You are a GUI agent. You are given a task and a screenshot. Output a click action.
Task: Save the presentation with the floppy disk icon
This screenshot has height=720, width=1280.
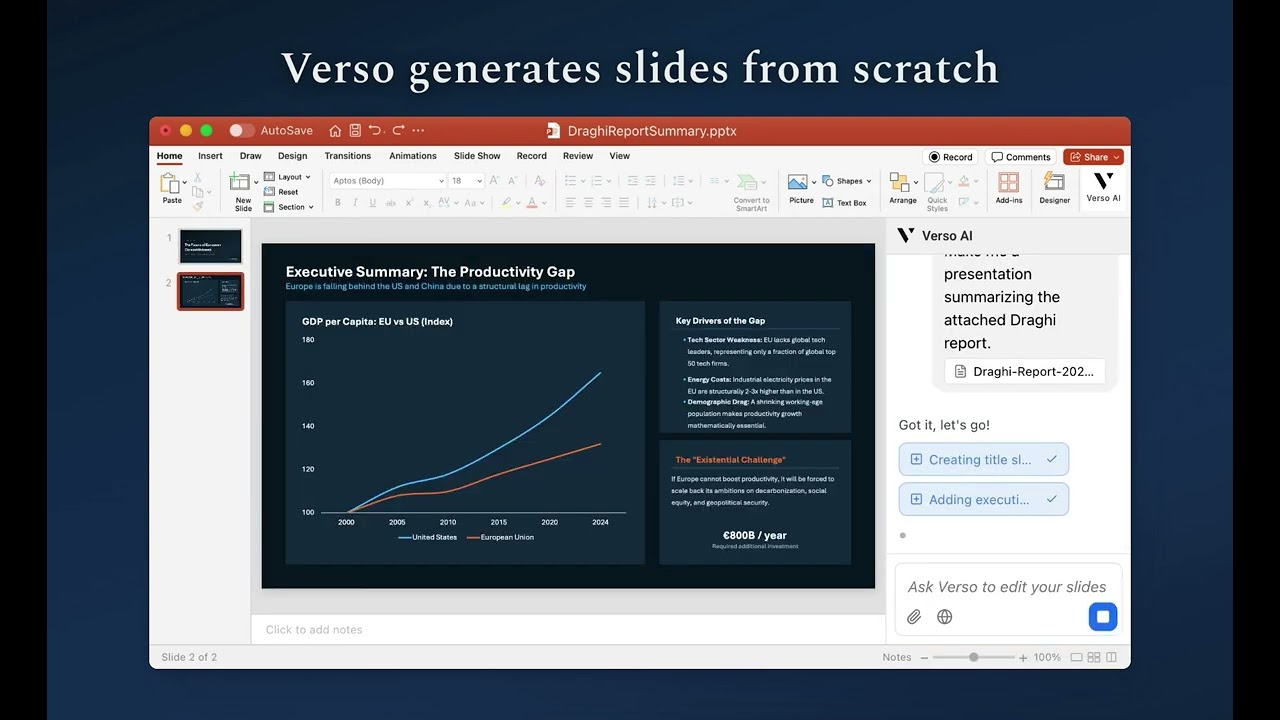point(355,130)
